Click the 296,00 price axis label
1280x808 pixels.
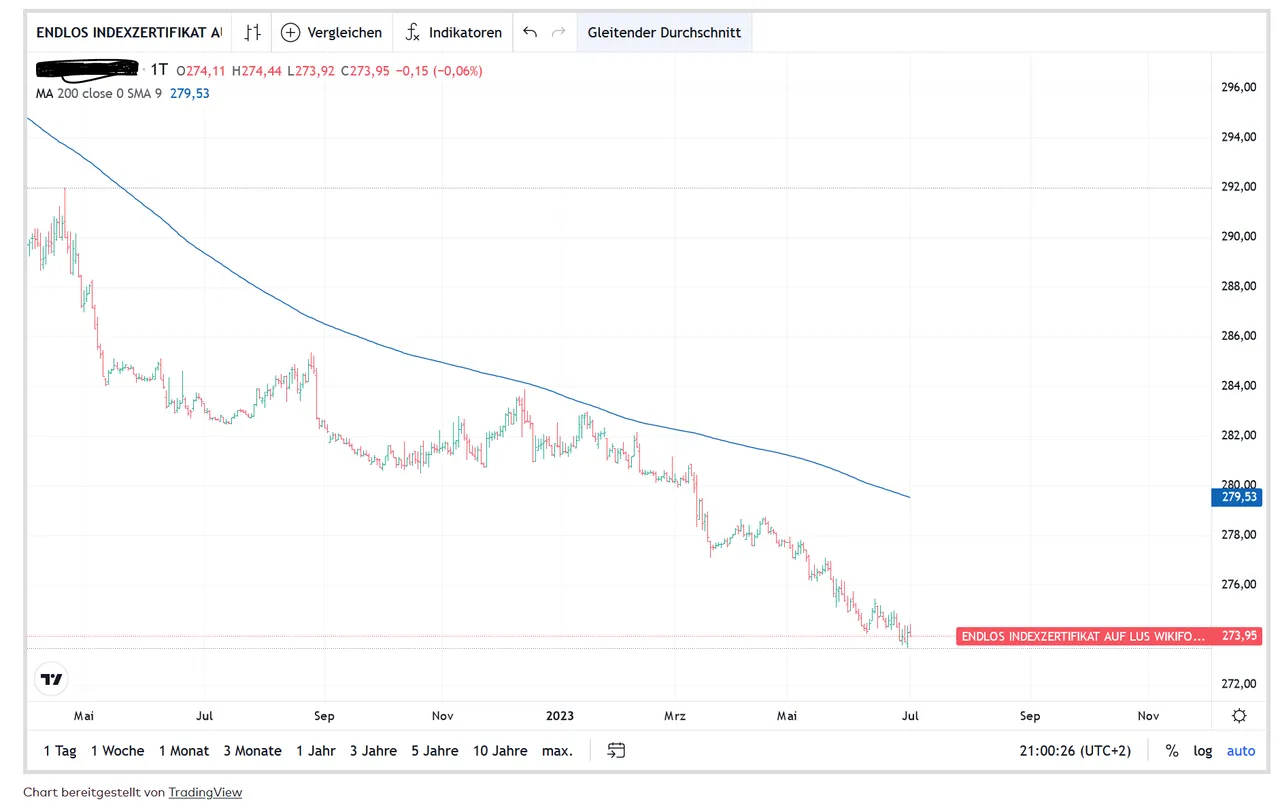click(1239, 87)
